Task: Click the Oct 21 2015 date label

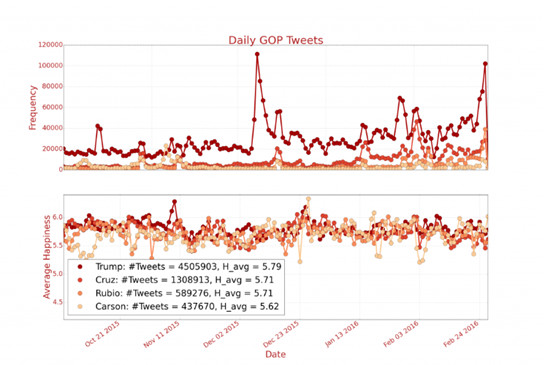Action: pos(102,334)
